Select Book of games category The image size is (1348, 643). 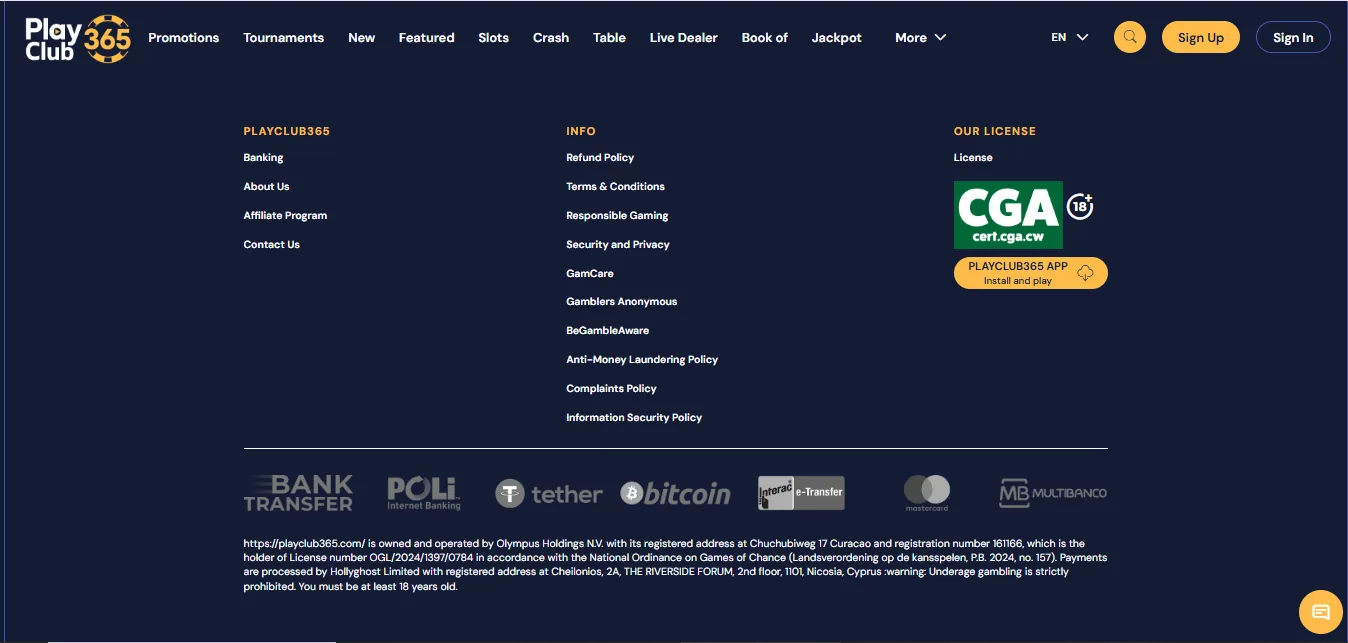pyautogui.click(x=765, y=38)
